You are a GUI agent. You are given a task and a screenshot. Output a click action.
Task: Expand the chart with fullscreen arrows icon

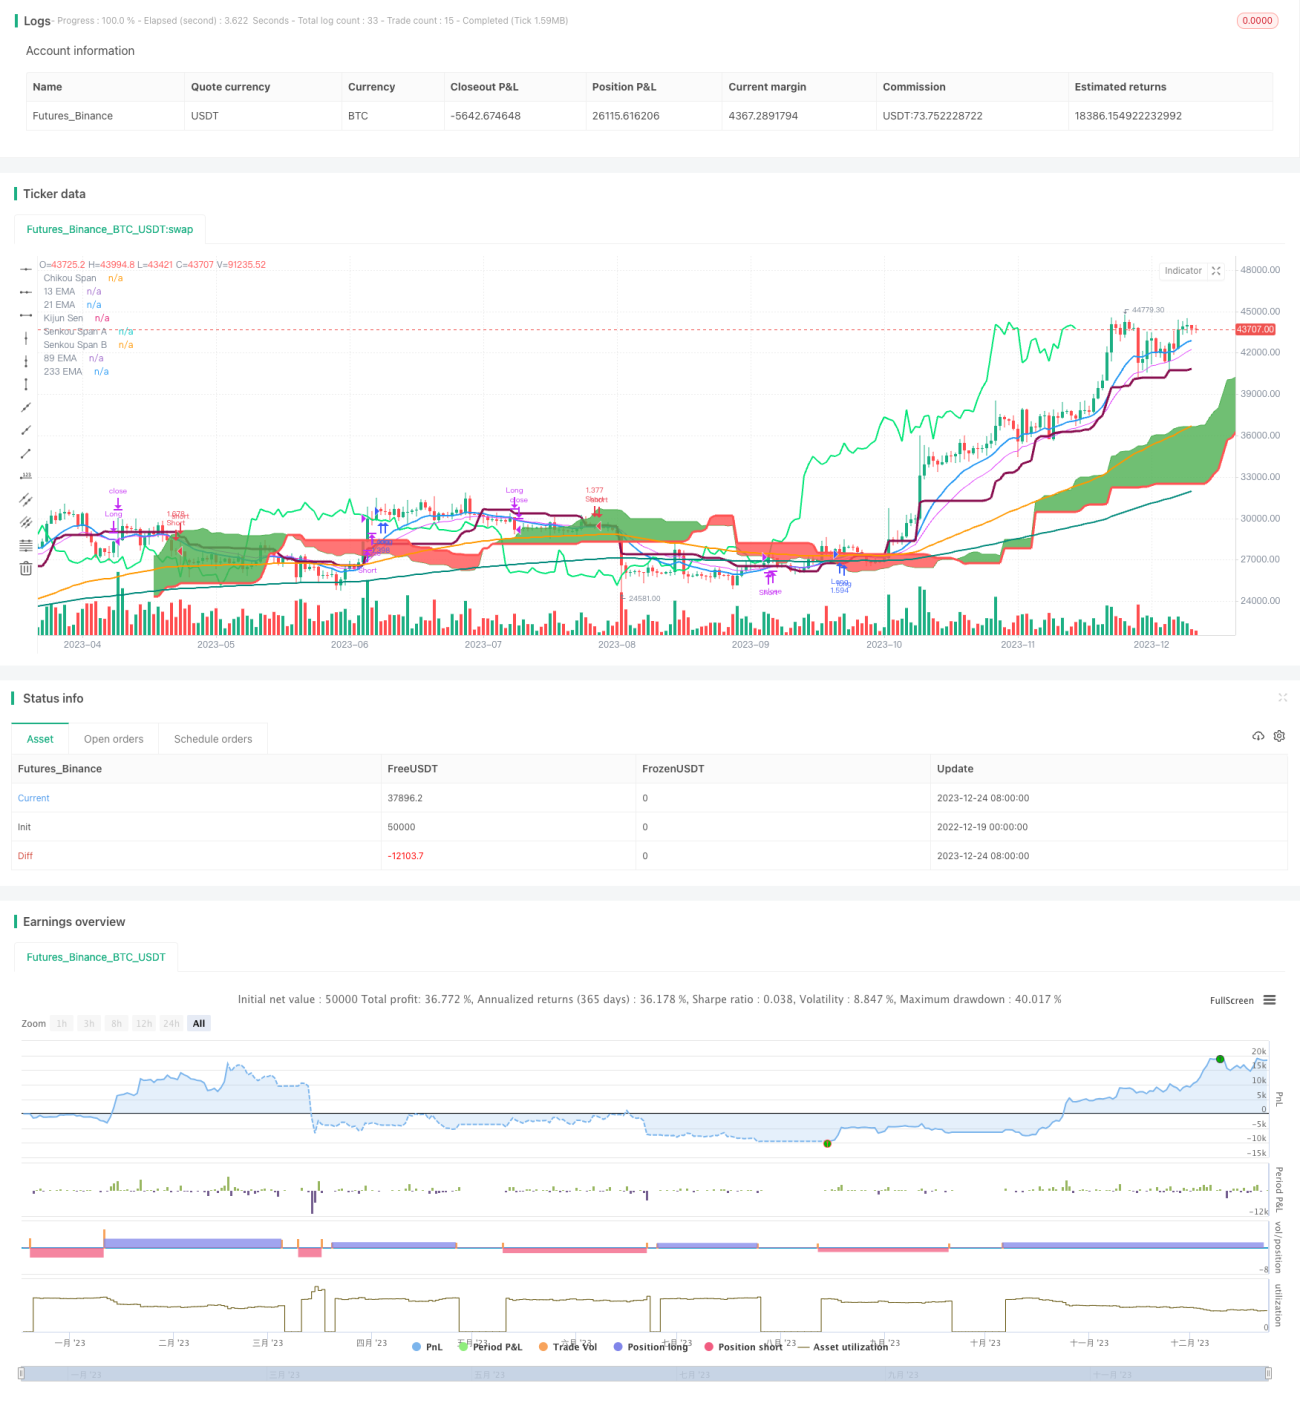(1216, 271)
